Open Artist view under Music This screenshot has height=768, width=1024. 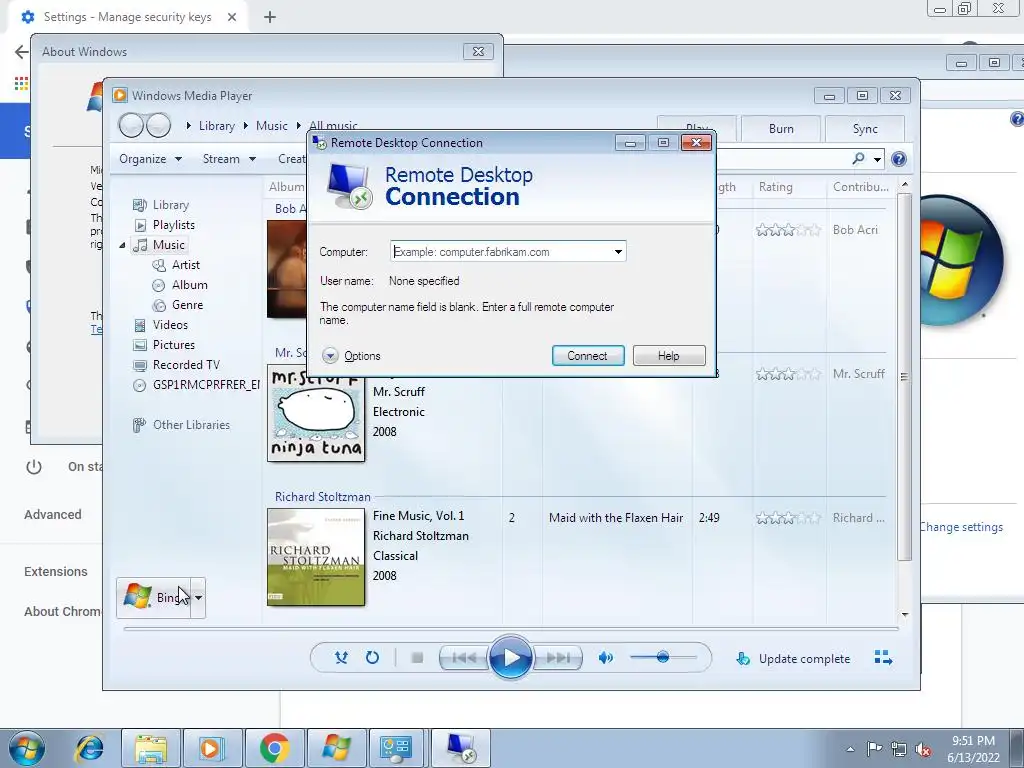176,264
